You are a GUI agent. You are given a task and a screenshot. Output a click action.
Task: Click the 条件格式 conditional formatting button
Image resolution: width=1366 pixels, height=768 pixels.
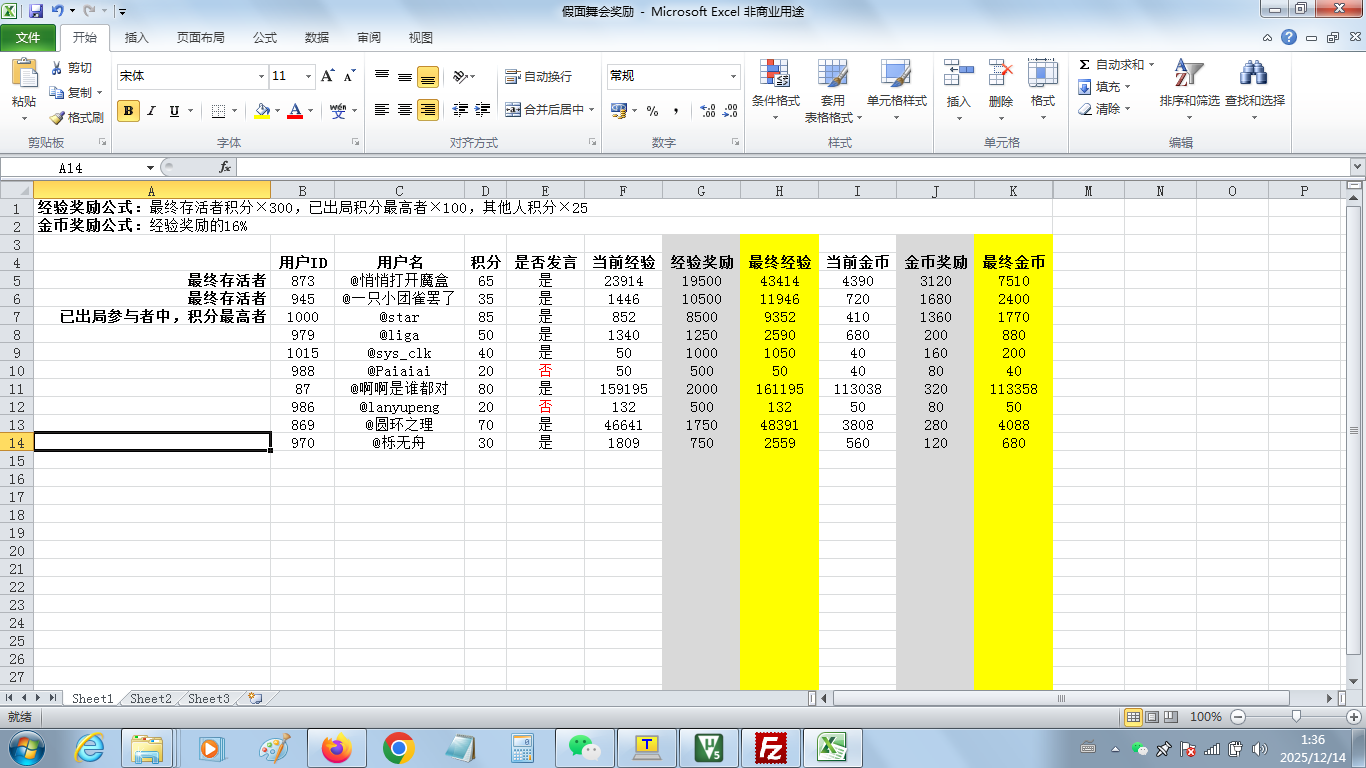pos(775,88)
